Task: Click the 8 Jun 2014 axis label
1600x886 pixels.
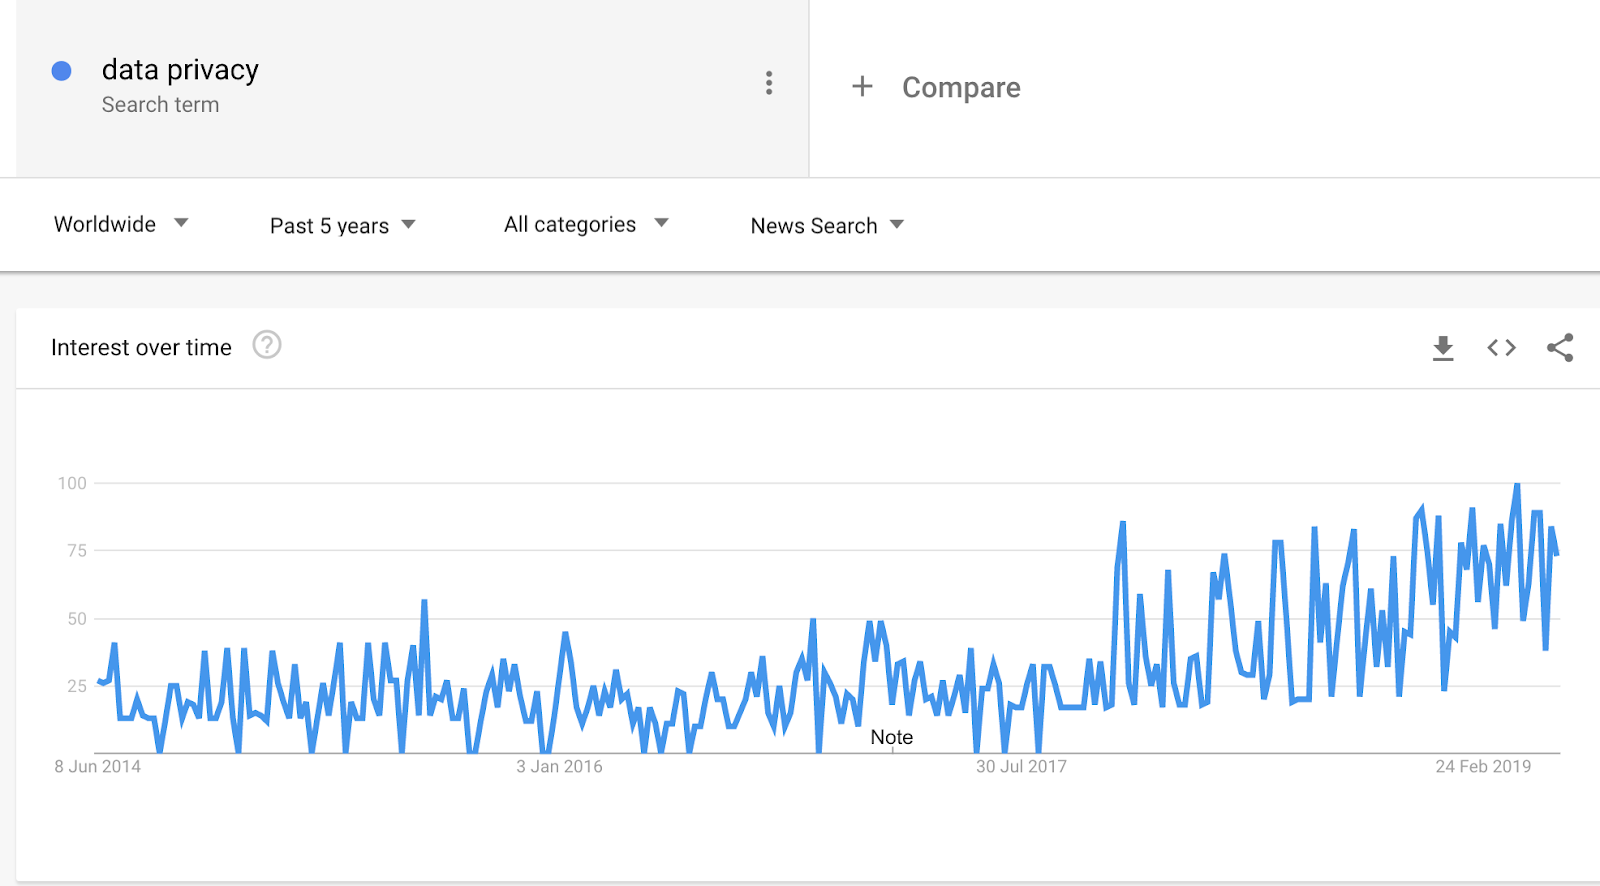Action: (97, 767)
